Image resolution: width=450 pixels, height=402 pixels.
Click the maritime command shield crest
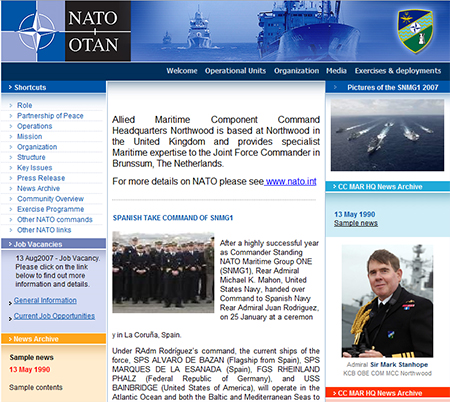[x=415, y=31]
